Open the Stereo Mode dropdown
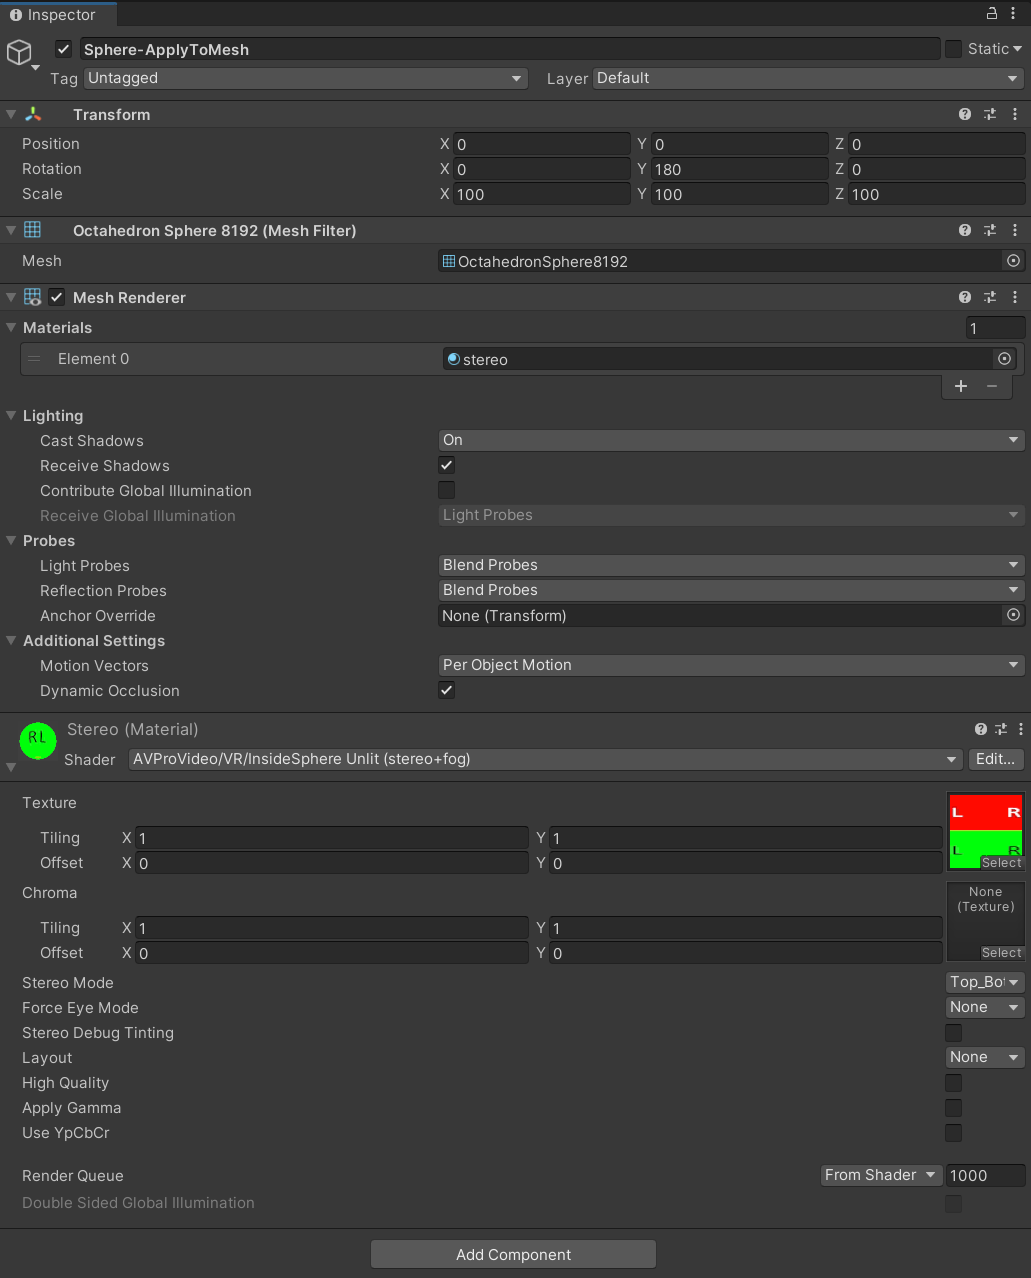Image resolution: width=1031 pixels, height=1278 pixels. click(984, 982)
